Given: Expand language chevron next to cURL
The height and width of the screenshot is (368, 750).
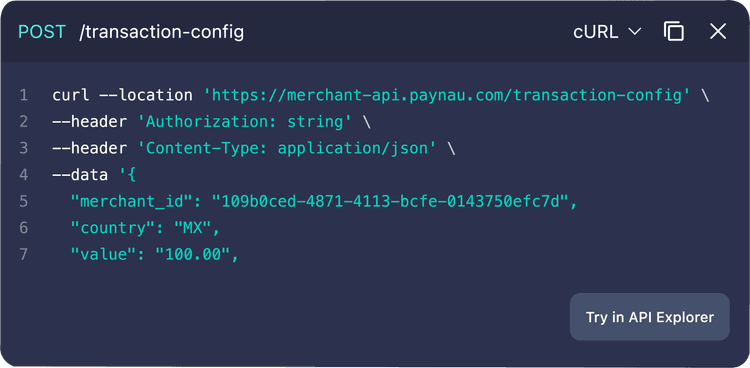Looking at the screenshot, I should [x=634, y=32].
